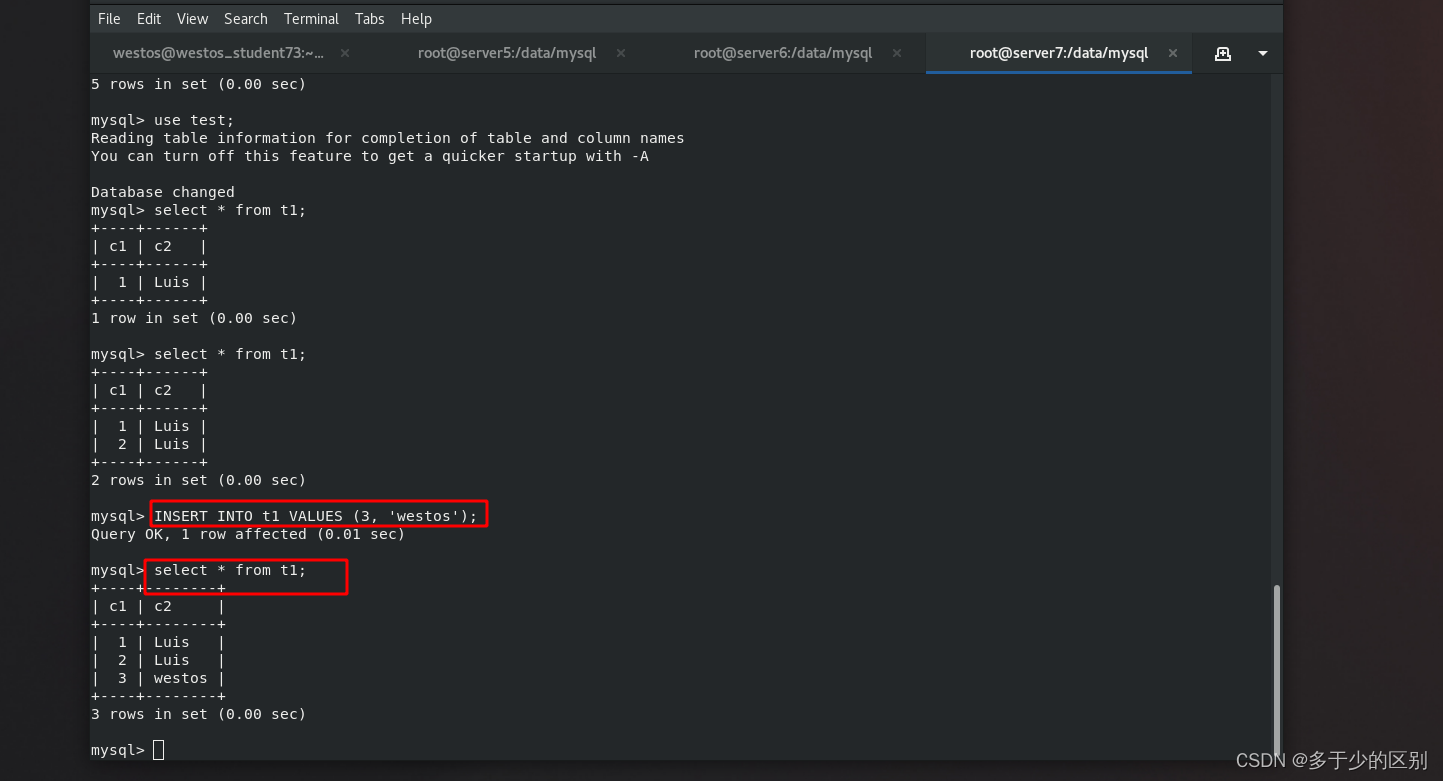Click the 'westos' table cell value
Screen dimensions: 1443x781
point(181,678)
